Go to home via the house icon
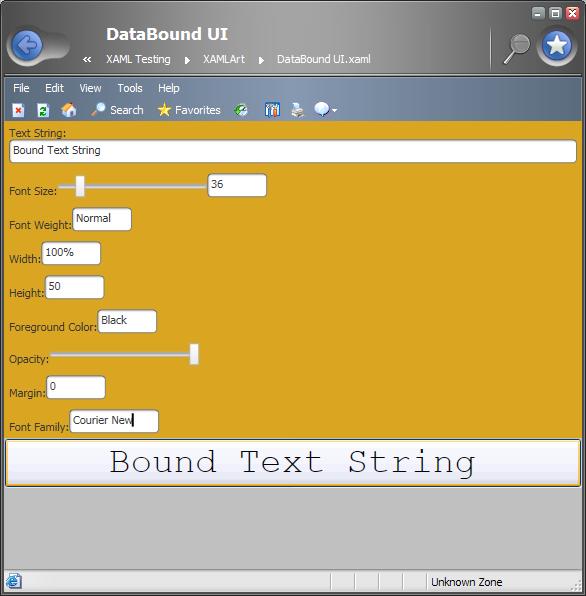Screen dimensions: 586x596 [x=69, y=110]
